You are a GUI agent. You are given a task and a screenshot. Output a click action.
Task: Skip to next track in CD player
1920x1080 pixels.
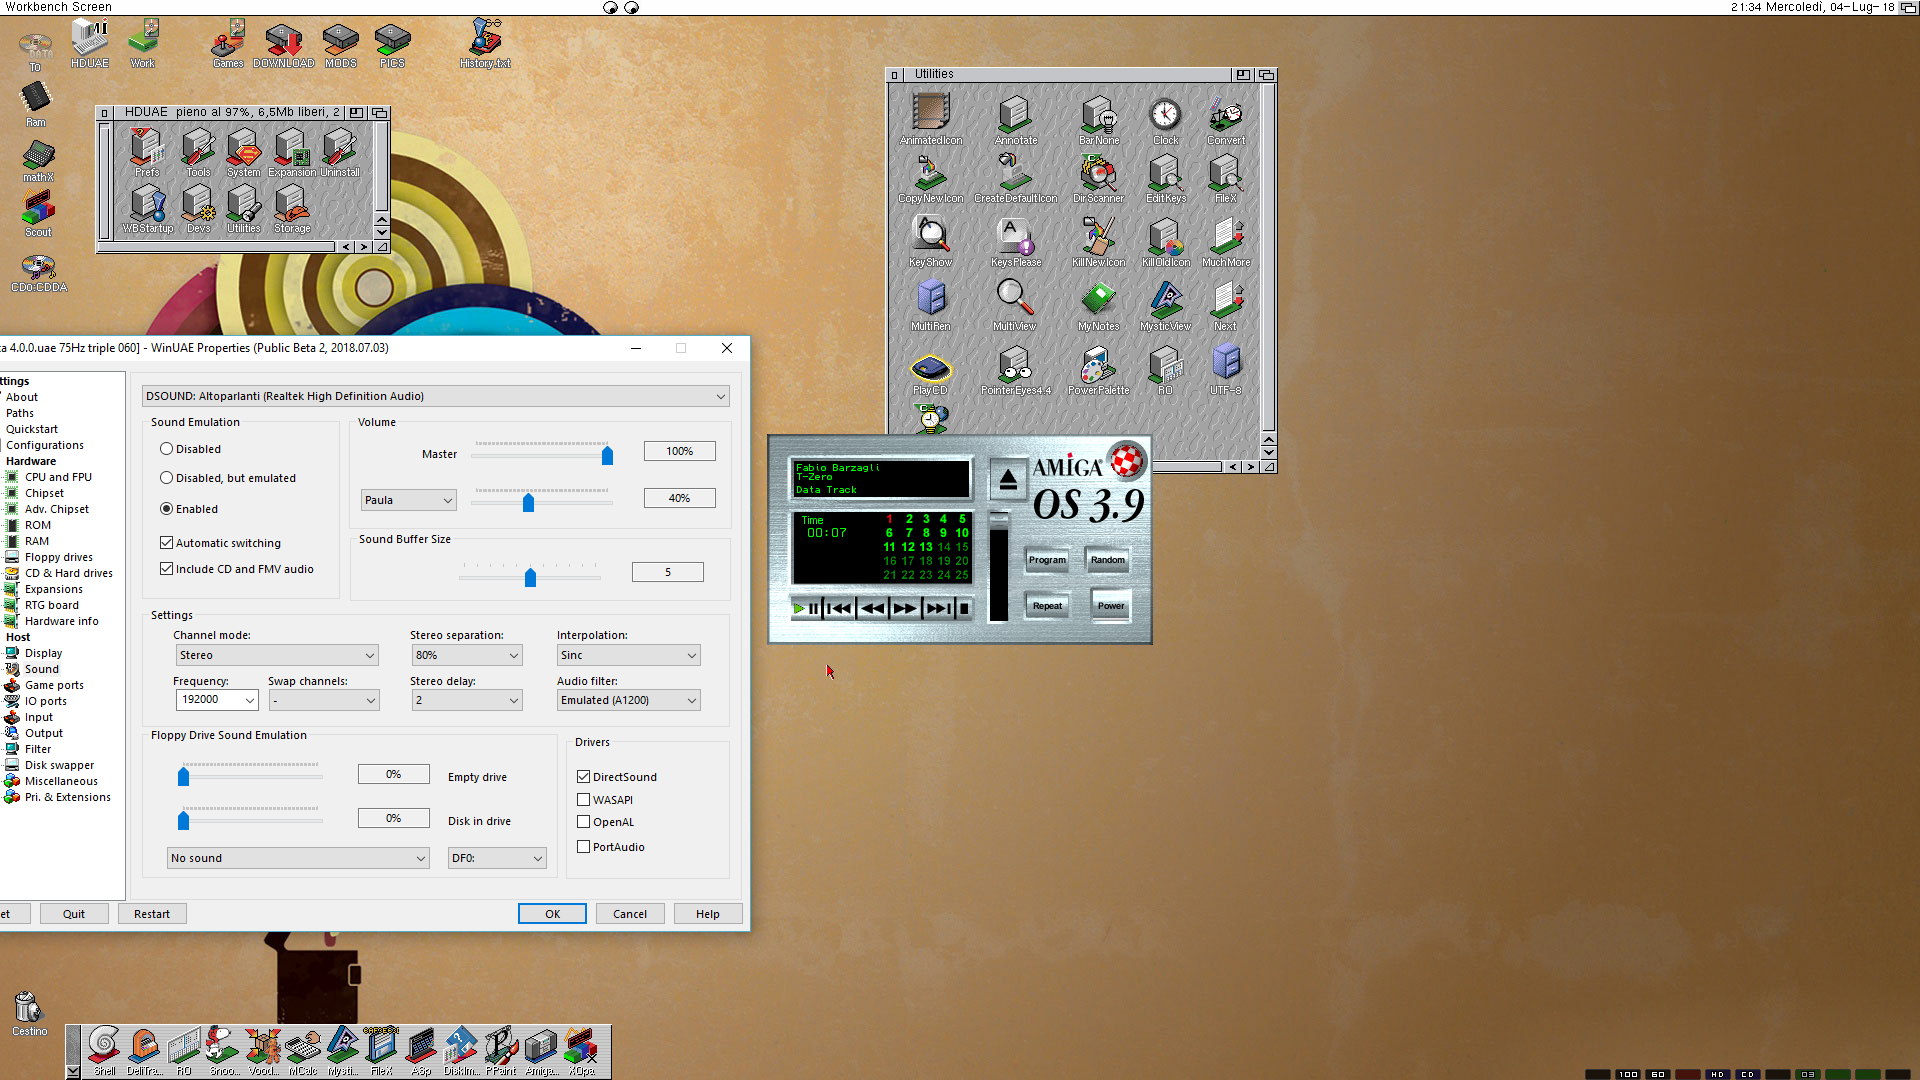tap(938, 608)
